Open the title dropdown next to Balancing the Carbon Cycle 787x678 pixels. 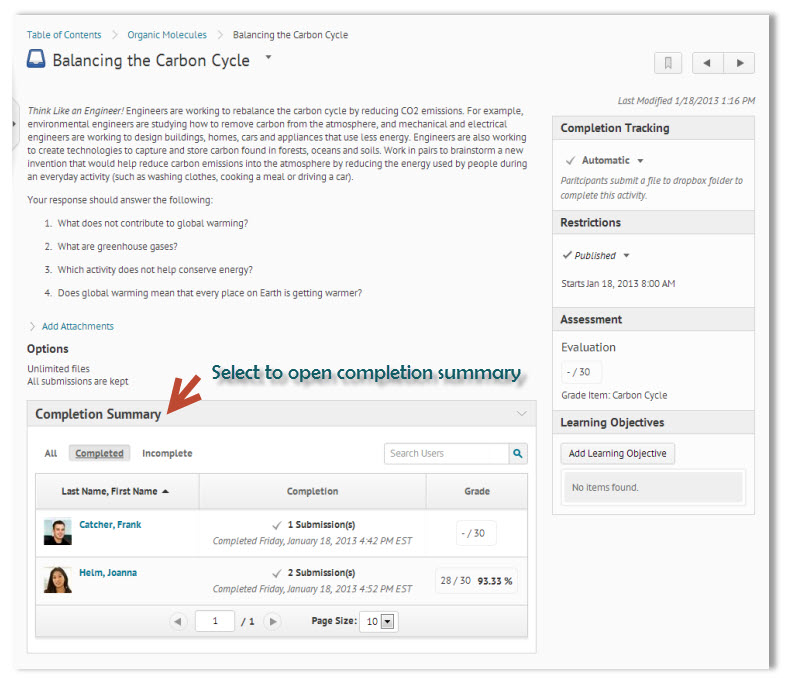(x=268, y=58)
